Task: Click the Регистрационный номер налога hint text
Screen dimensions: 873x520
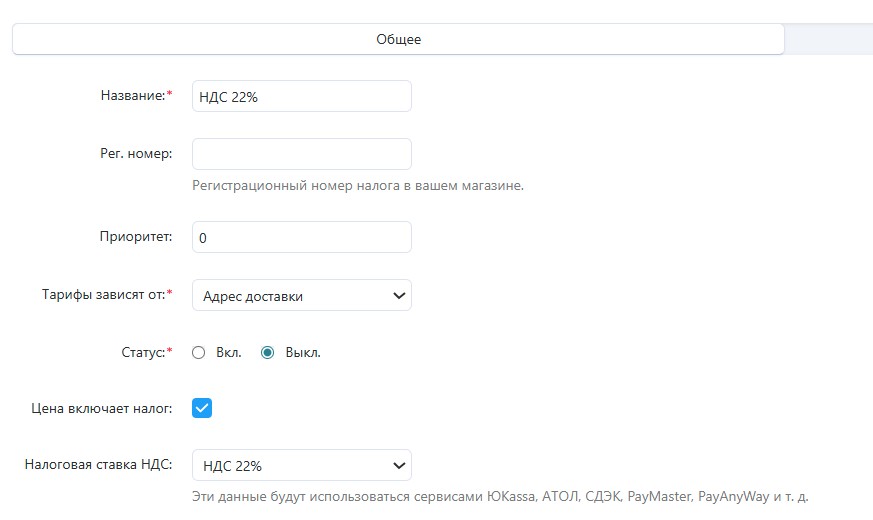Action: tap(357, 185)
